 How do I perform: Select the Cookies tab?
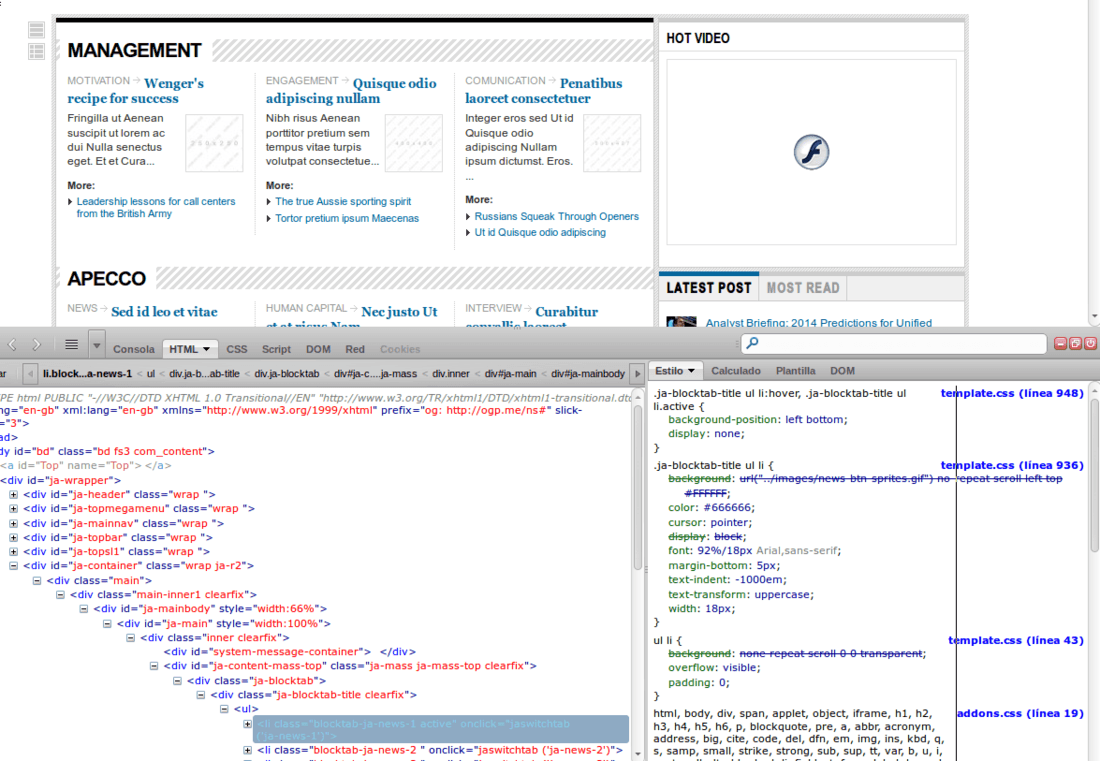pyautogui.click(x=400, y=349)
